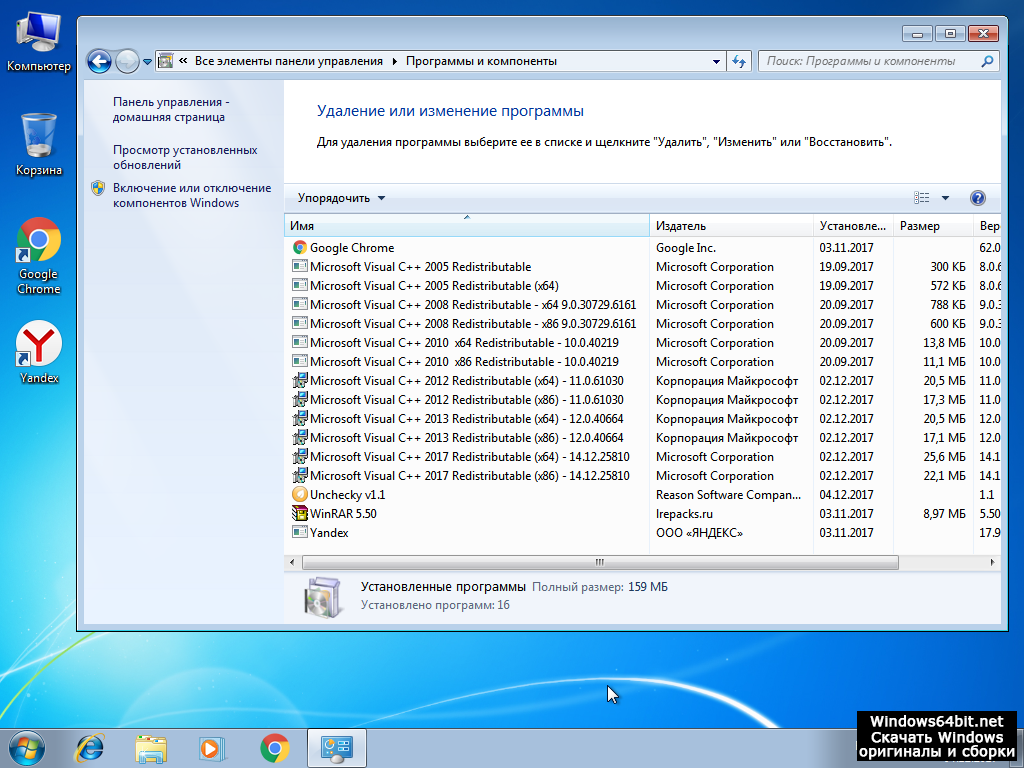Open Просмотр установленных обновлений link
Image resolution: width=1024 pixels, height=768 pixels.
(184, 157)
